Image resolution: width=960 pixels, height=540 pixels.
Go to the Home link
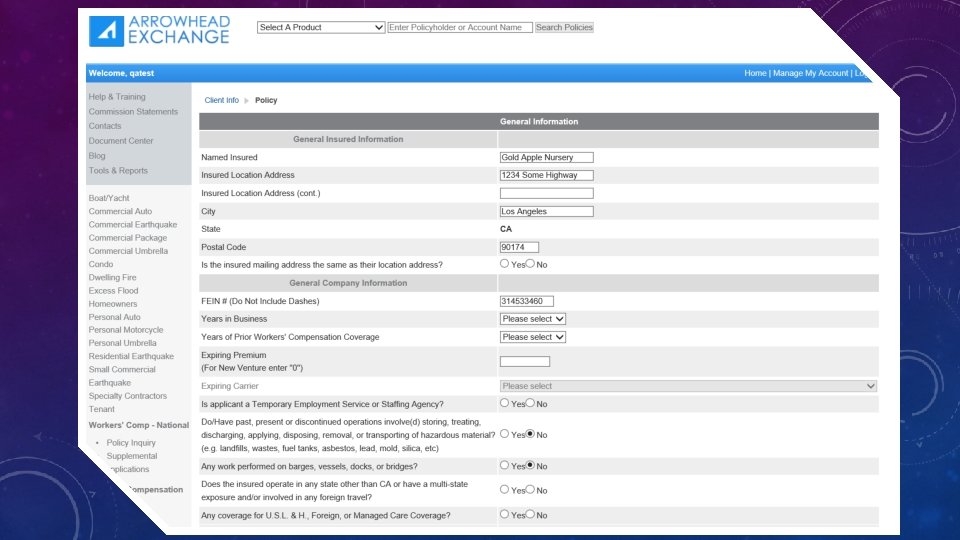click(x=755, y=73)
